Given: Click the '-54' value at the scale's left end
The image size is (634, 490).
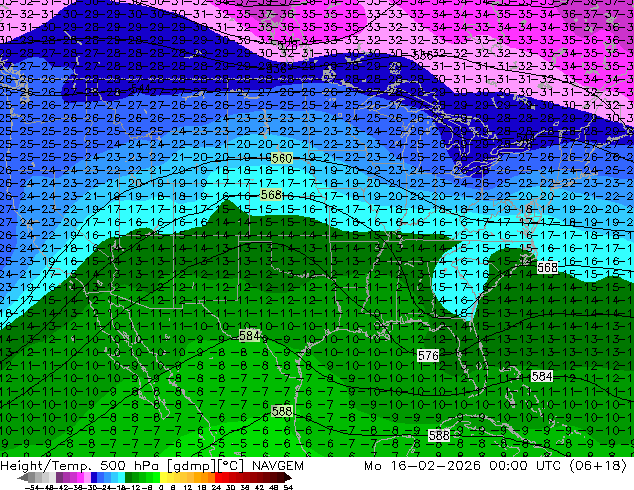Looking at the screenshot, I should click(31, 487).
